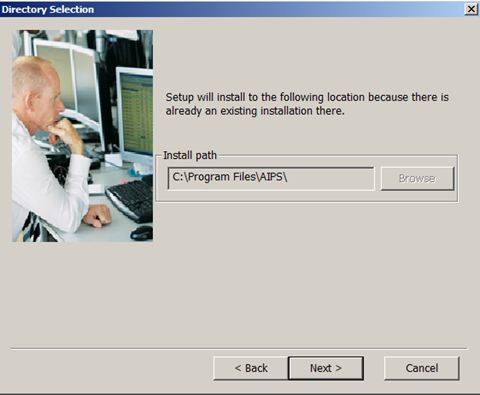Click the spreadsheet monitor in the photo
The image size is (480, 395).
[135, 117]
